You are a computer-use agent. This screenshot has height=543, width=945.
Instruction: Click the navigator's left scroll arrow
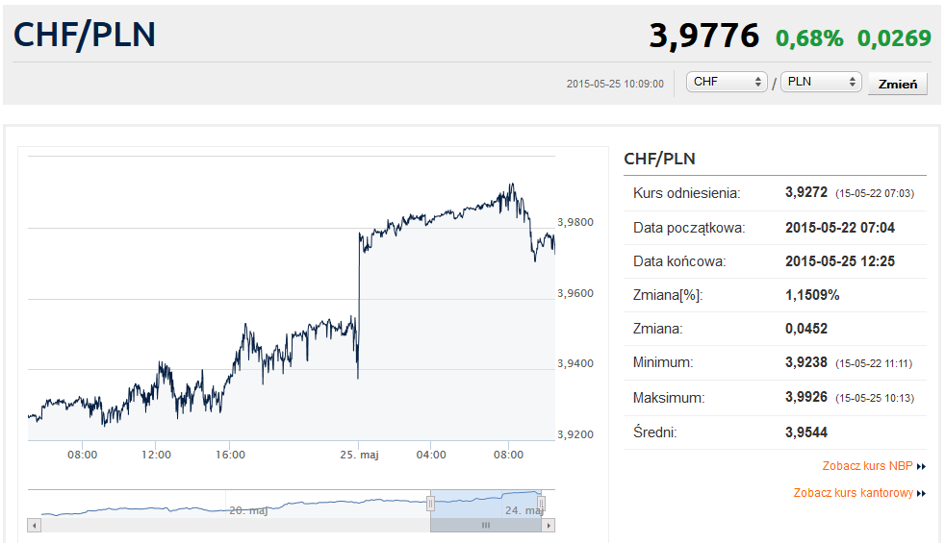click(x=34, y=525)
